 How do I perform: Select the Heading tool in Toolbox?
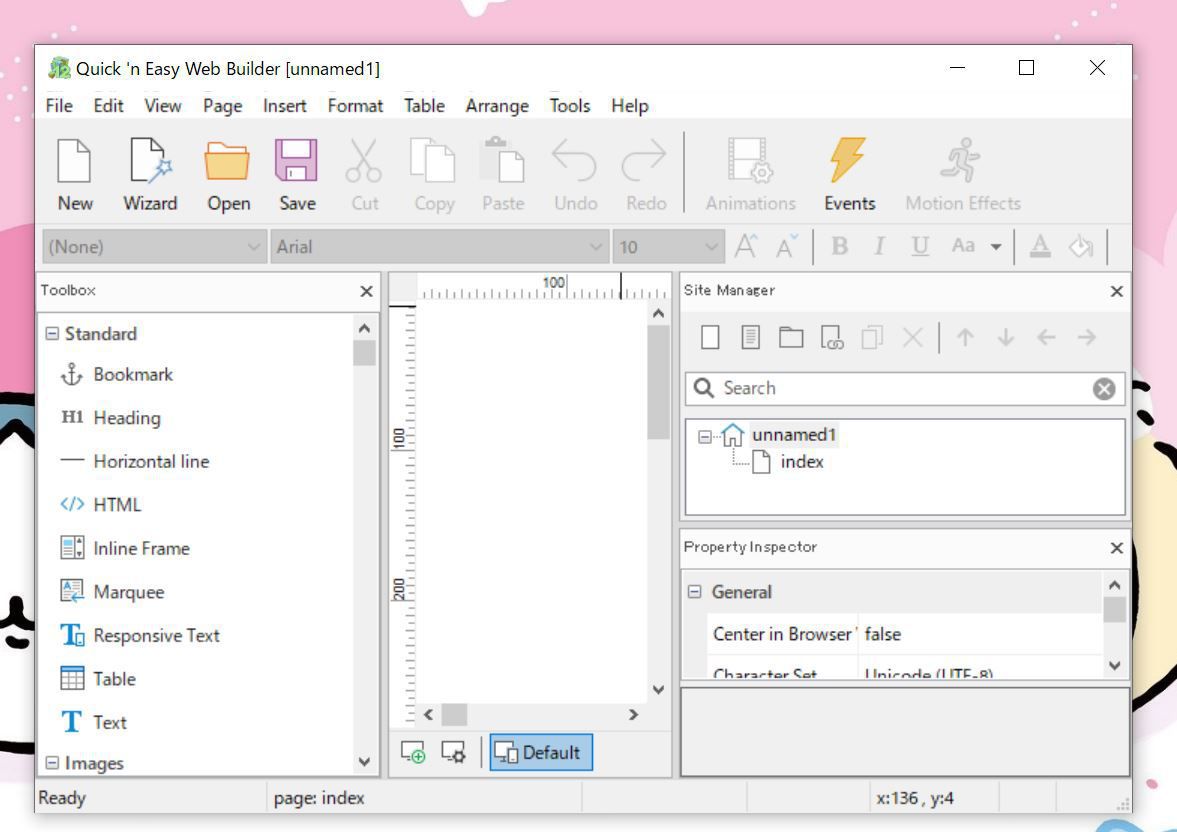pyautogui.click(x=111, y=418)
